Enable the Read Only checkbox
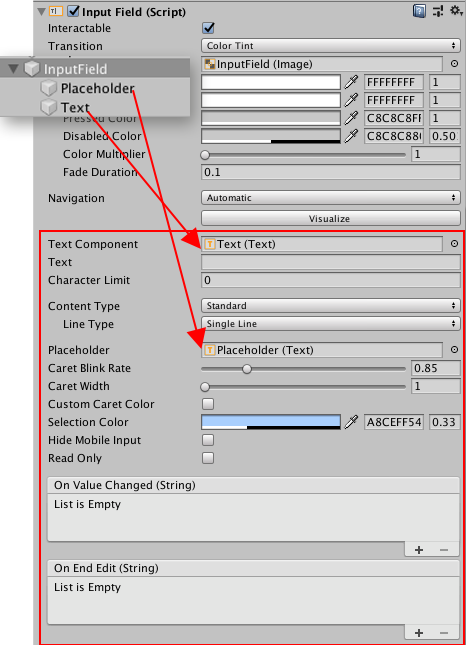 point(208,458)
